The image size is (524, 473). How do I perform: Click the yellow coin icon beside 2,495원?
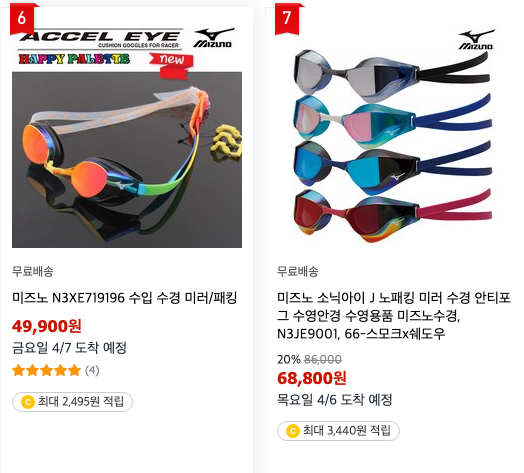tap(28, 402)
